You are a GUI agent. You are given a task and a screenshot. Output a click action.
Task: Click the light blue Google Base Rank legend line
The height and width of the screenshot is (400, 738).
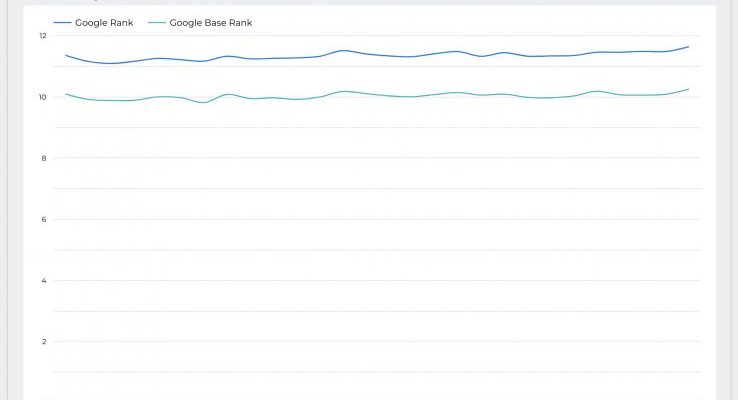156,22
